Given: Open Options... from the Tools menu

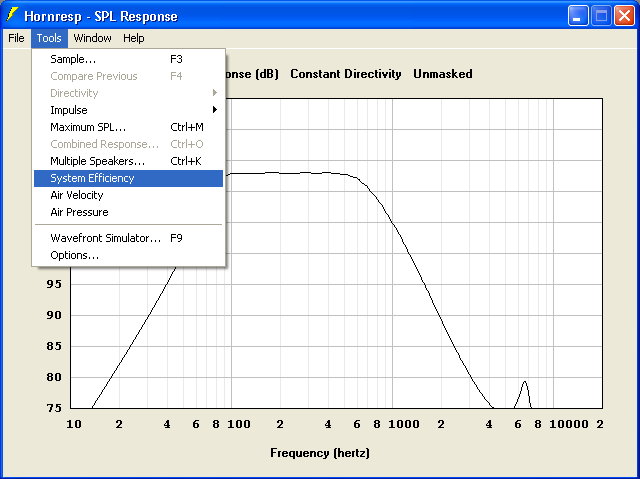Looking at the screenshot, I should click(x=129, y=255).
